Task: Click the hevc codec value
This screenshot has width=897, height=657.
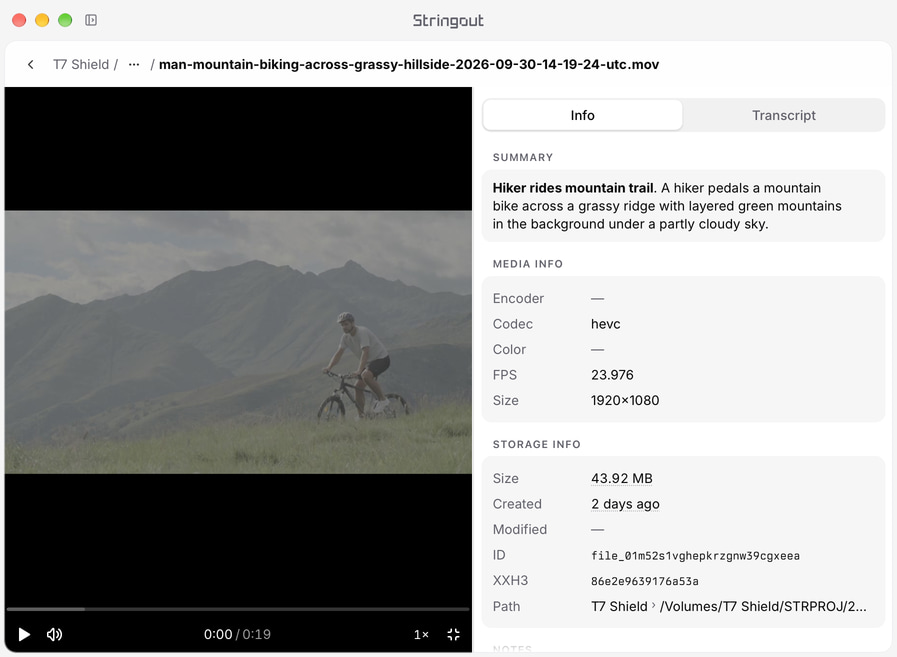Action: (x=605, y=324)
